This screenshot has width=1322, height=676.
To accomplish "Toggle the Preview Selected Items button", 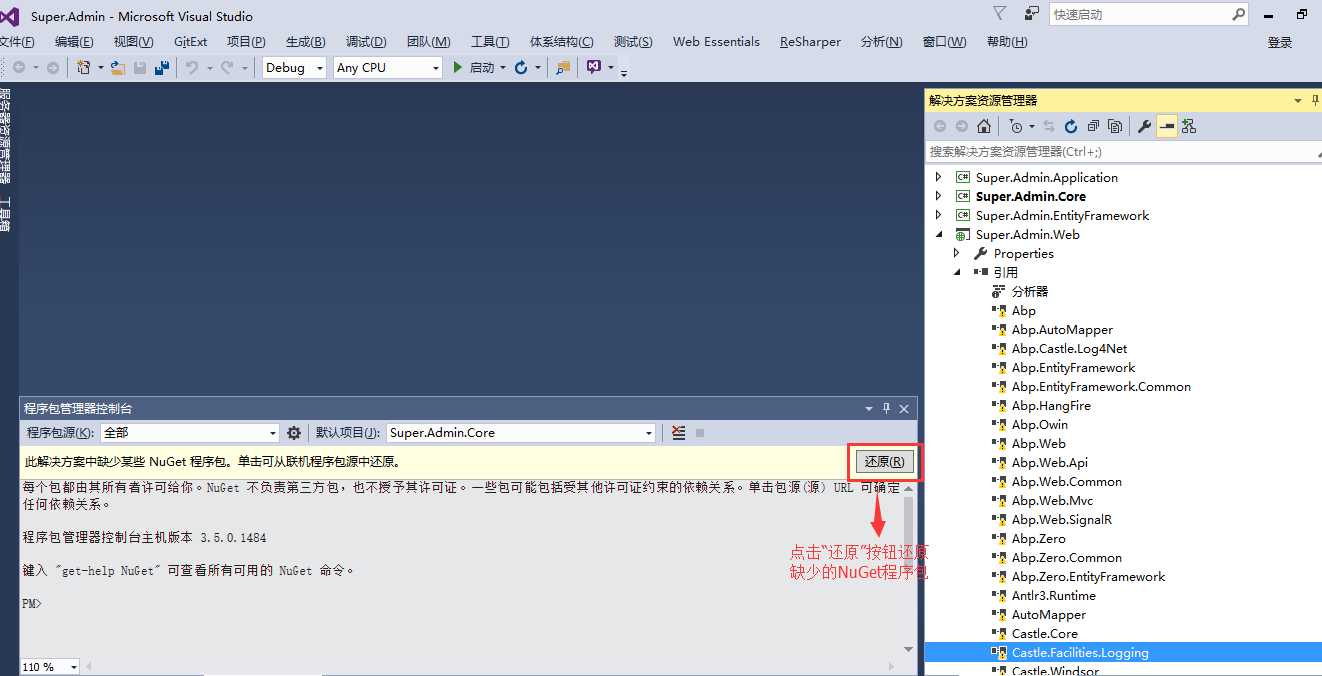I will [1167, 126].
